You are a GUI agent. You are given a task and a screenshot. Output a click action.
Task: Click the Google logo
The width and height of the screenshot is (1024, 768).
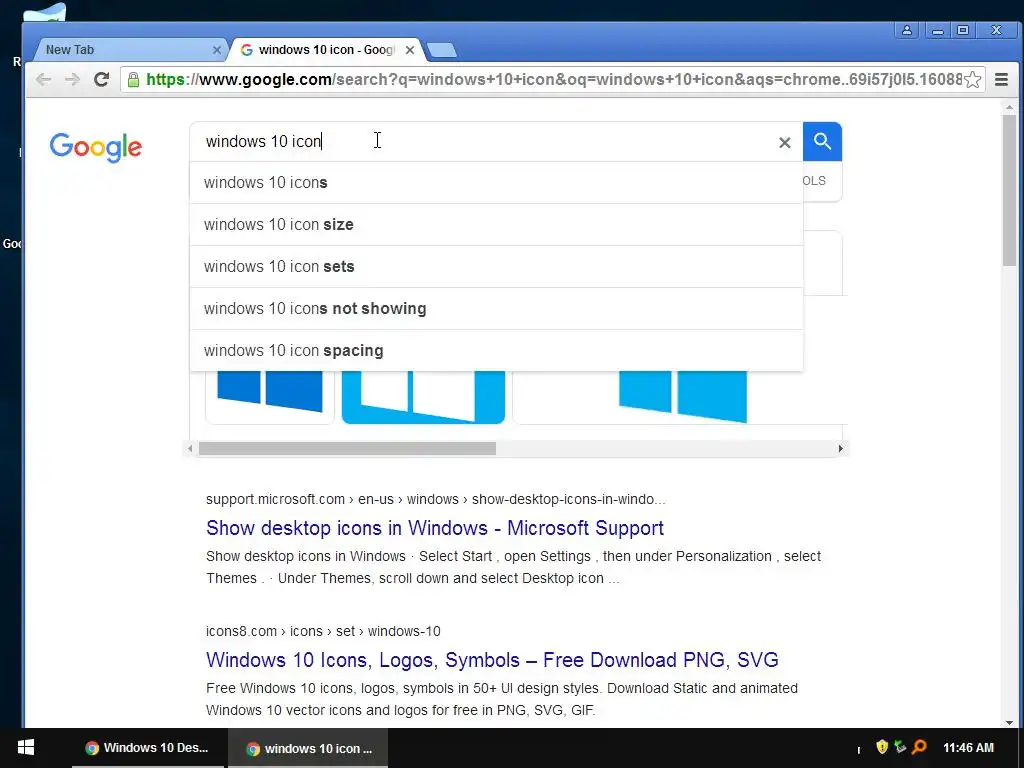pyautogui.click(x=95, y=148)
